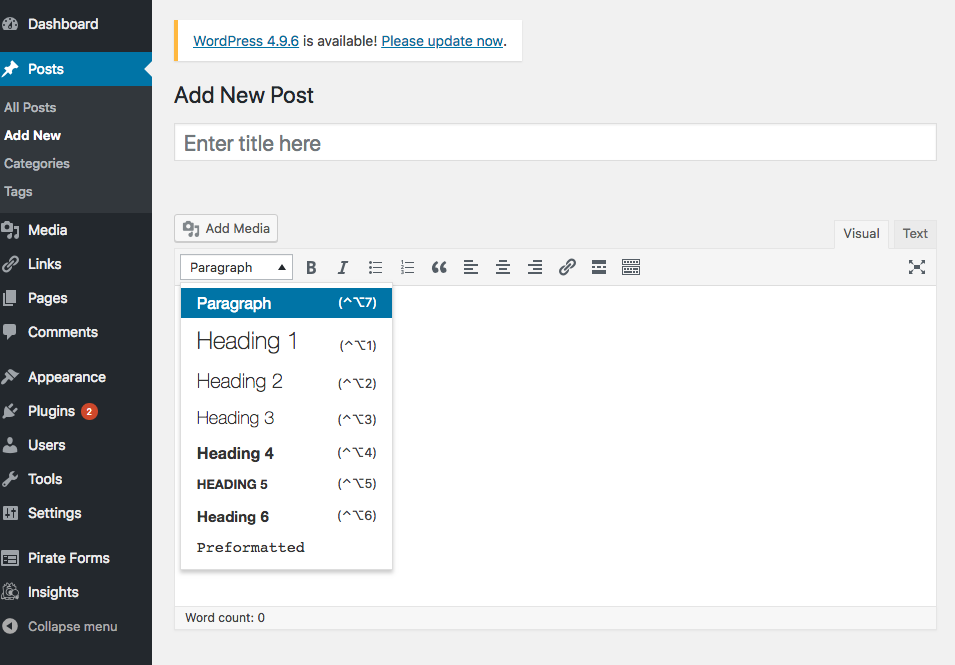Align text center
The image size is (955, 665).
(503, 267)
